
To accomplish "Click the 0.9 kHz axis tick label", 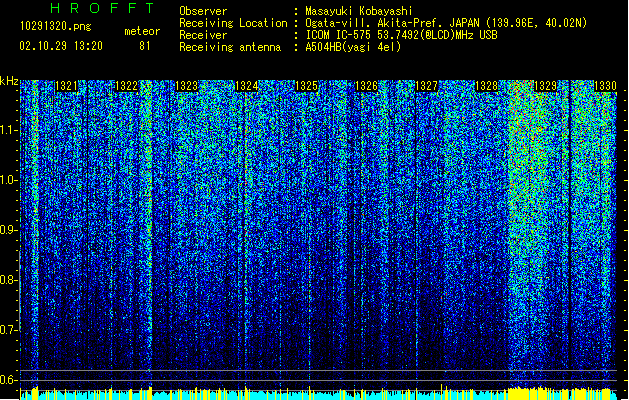I will pyautogui.click(x=9, y=230).
